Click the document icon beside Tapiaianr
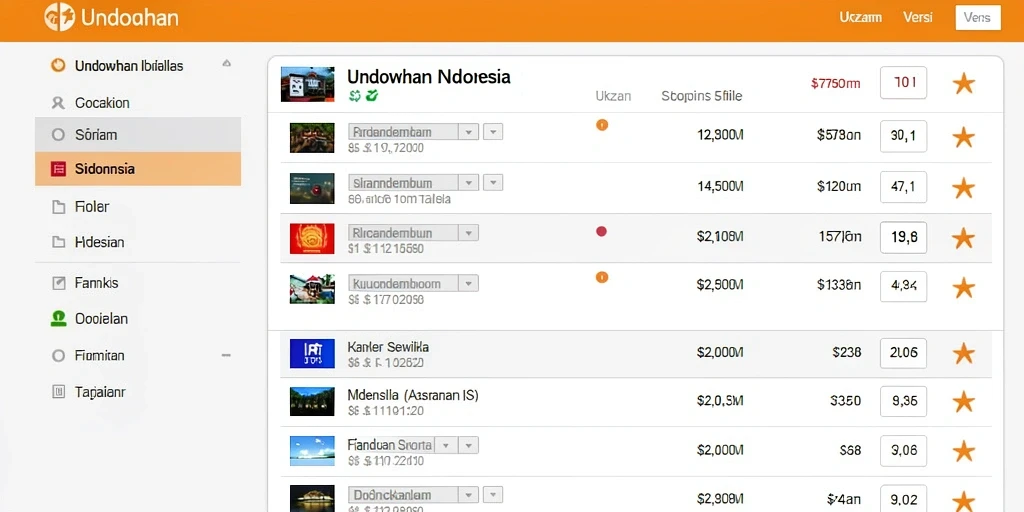The width and height of the screenshot is (1024, 512). point(58,392)
